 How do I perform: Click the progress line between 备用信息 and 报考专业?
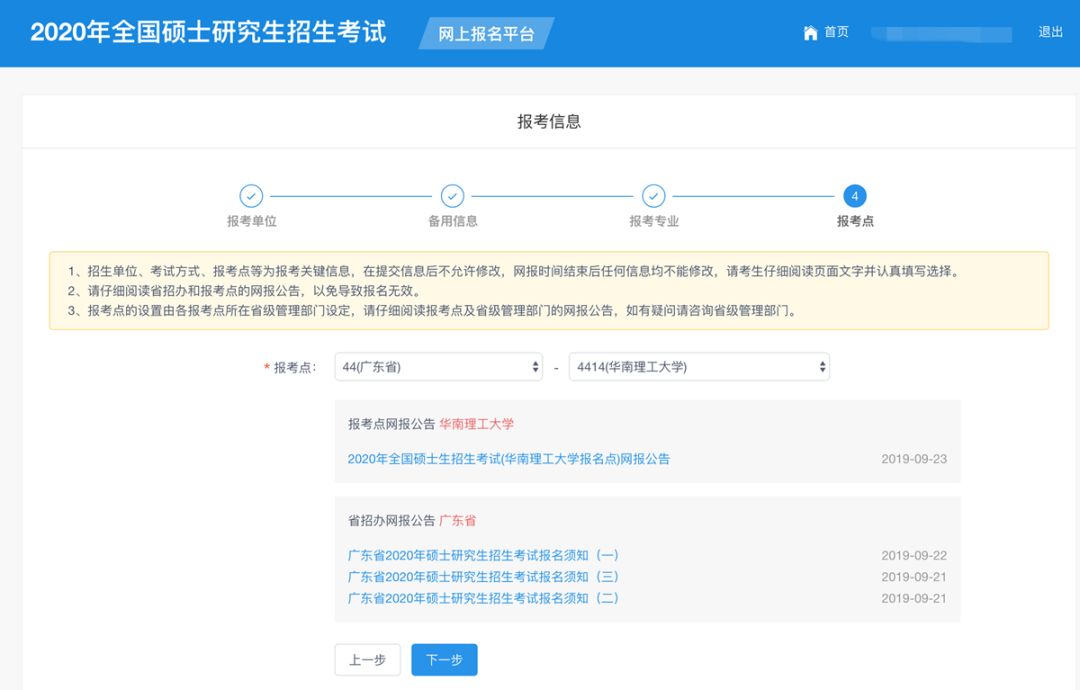click(553, 198)
